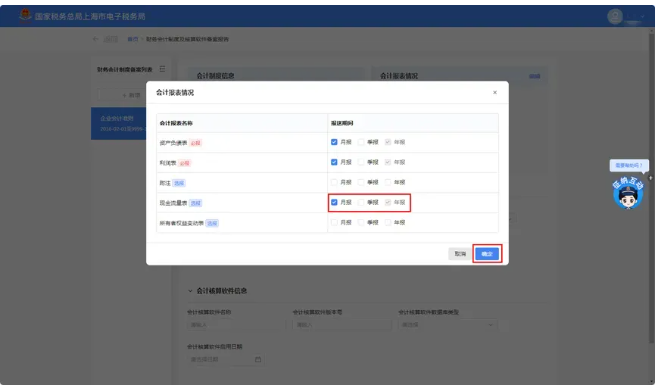This screenshot has height=388, width=659.
Task: Open the 征纳互动 assistant mascot
Action: pos(628,194)
